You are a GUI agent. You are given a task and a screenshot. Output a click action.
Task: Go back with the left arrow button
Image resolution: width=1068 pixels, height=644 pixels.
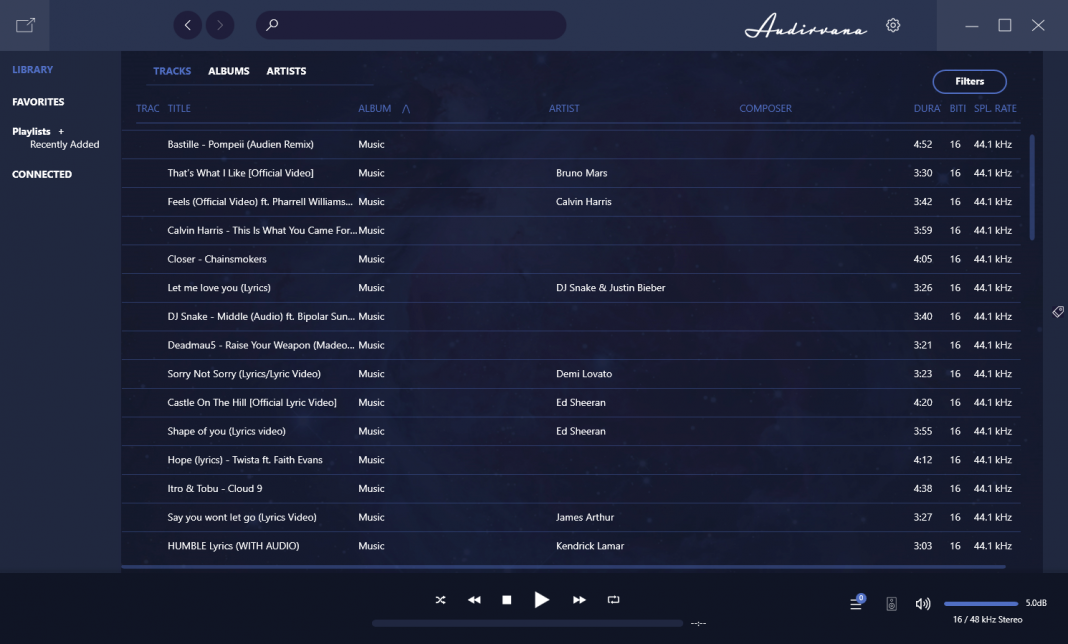pos(187,25)
